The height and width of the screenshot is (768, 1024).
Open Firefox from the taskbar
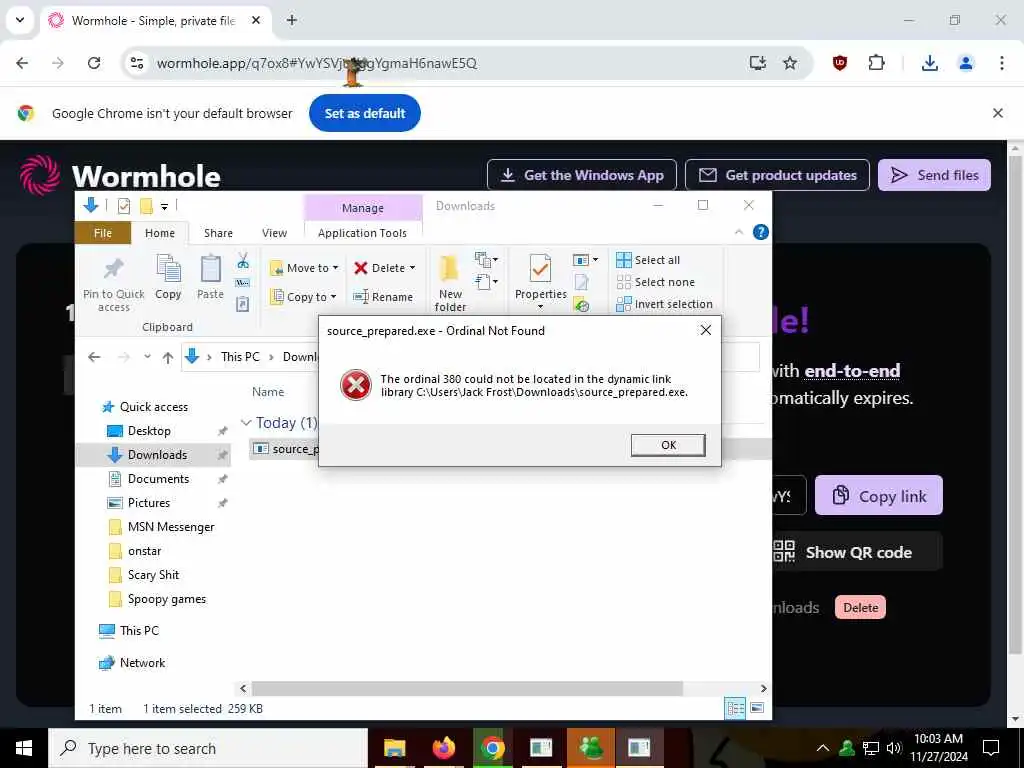[443, 748]
